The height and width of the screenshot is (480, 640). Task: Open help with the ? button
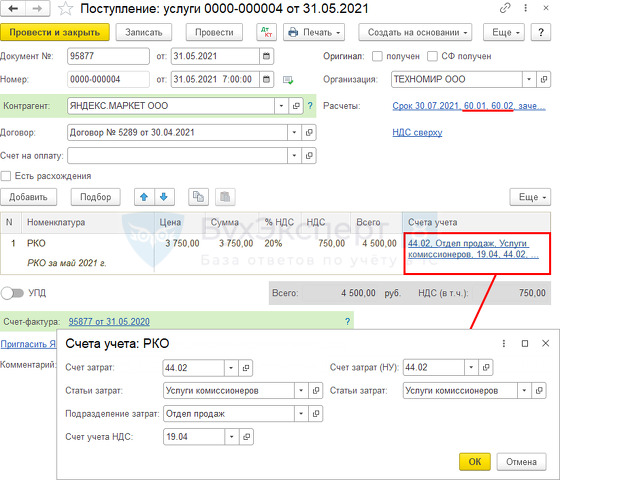coord(541,32)
